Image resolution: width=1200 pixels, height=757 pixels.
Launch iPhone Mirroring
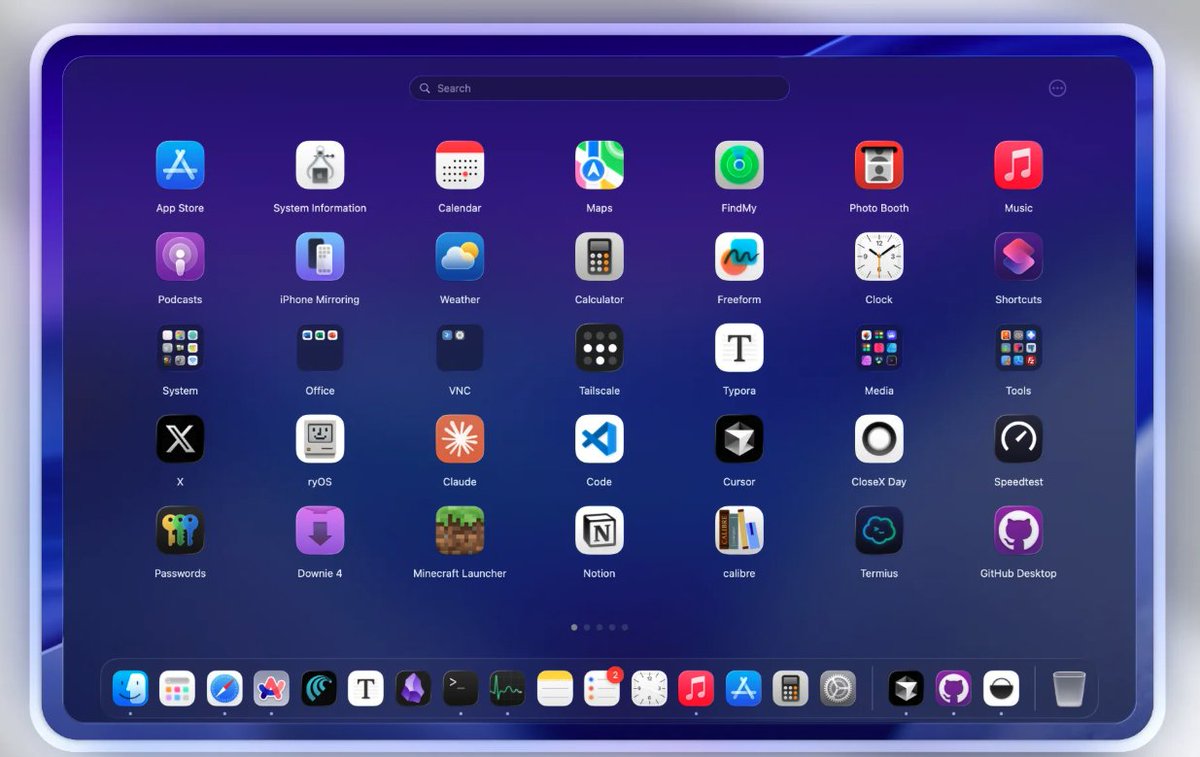(x=320, y=257)
